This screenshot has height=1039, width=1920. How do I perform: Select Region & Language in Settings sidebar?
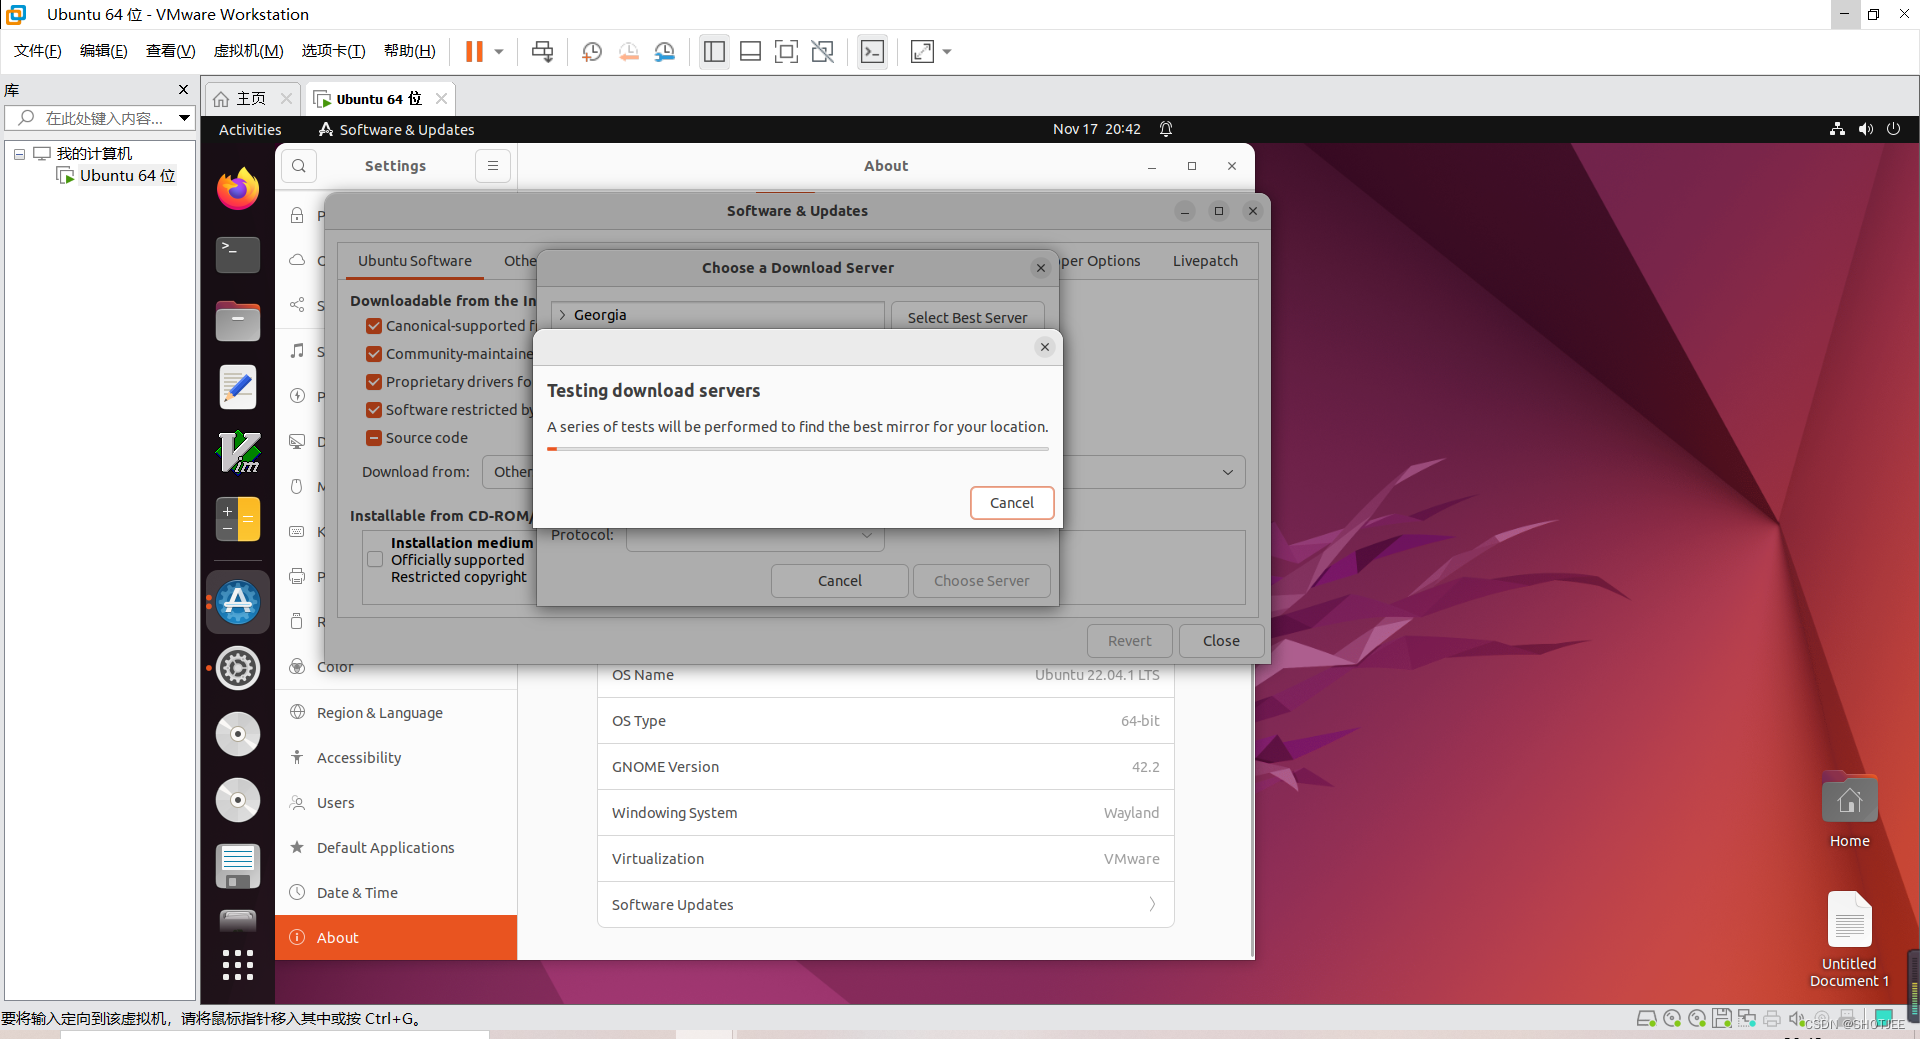click(x=396, y=713)
